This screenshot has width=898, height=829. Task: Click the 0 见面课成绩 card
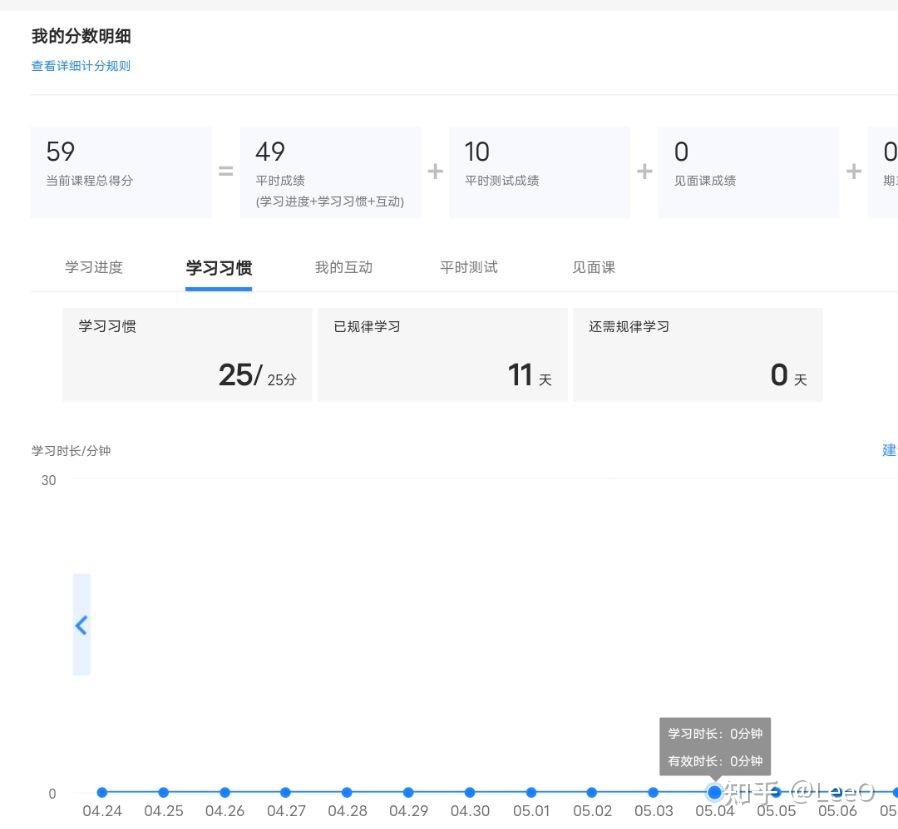click(x=749, y=172)
